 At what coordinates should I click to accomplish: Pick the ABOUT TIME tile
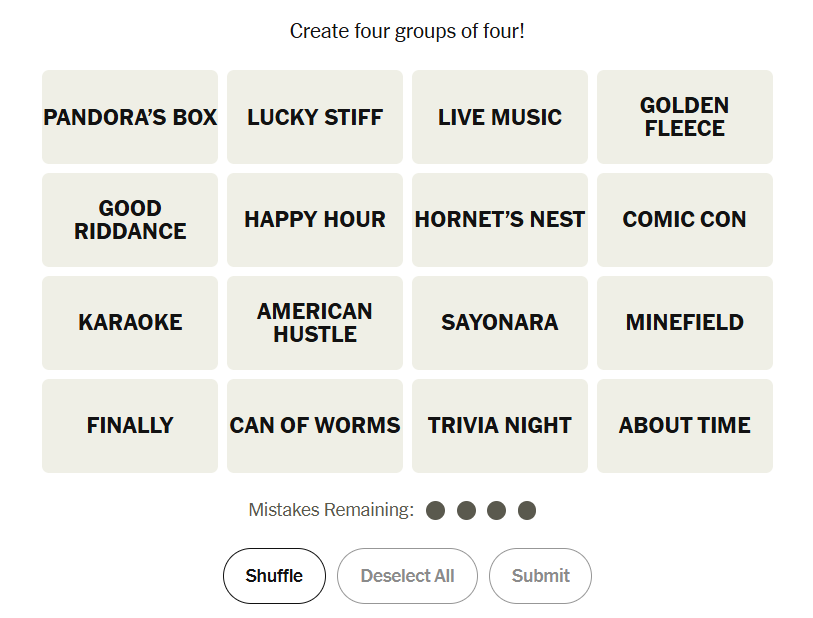[x=685, y=426]
